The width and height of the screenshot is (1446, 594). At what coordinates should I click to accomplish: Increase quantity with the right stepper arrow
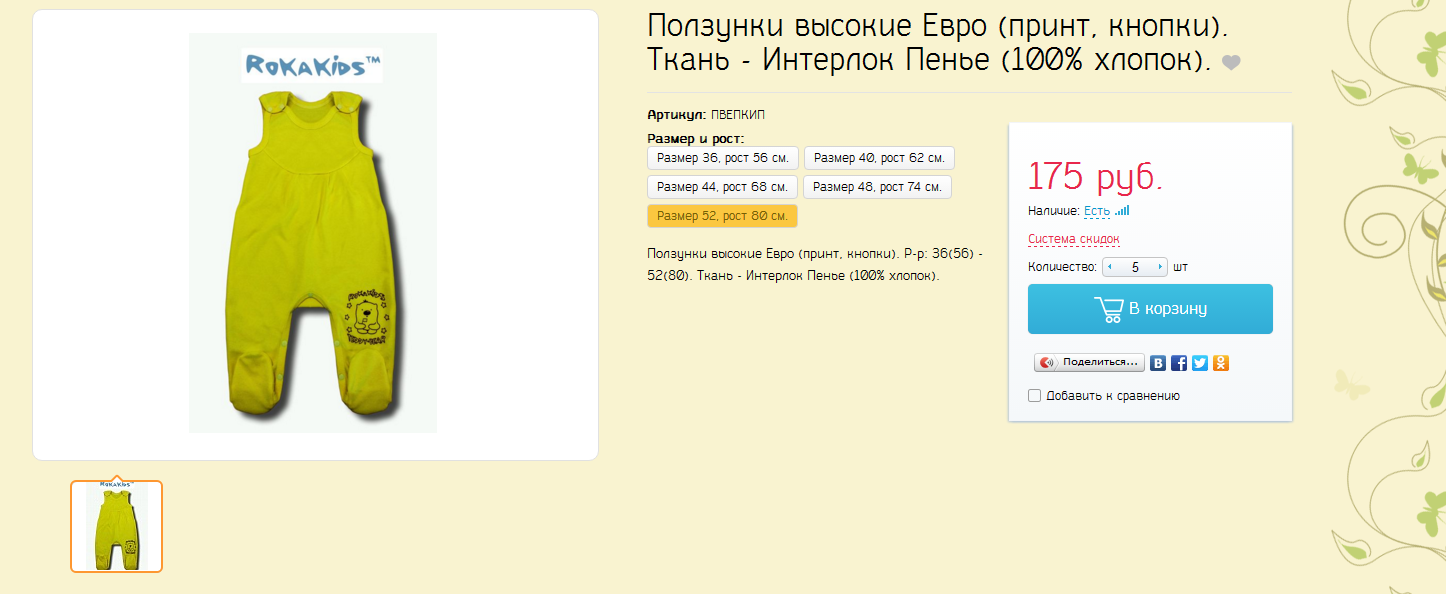coord(1159,267)
